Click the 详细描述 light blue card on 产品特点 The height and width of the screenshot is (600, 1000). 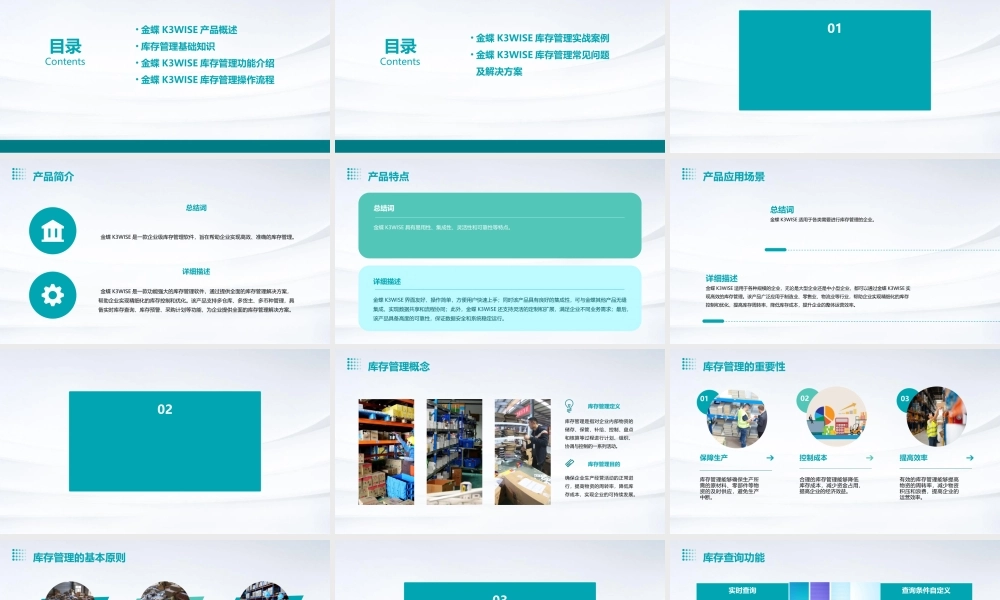499,298
